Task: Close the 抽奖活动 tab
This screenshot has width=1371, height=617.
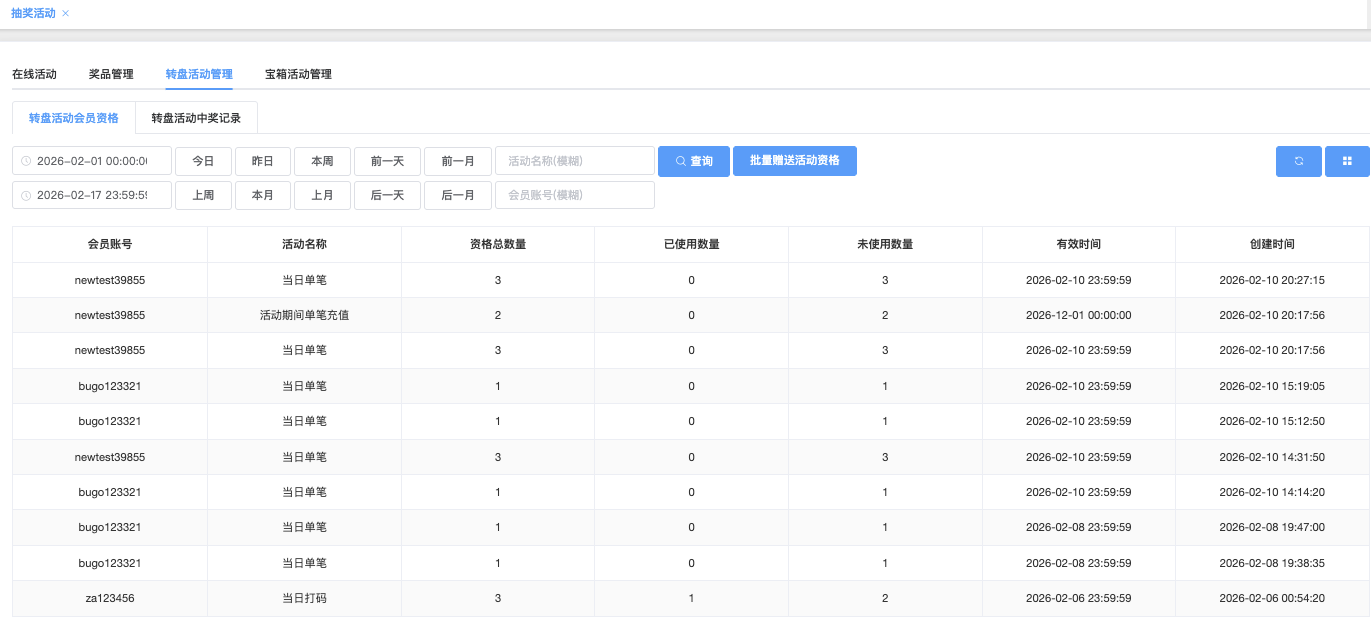Action: [66, 13]
